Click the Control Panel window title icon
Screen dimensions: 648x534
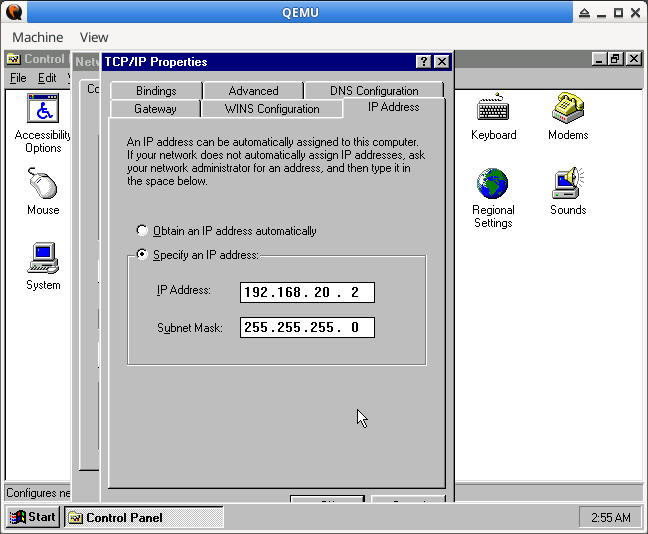tap(14, 59)
